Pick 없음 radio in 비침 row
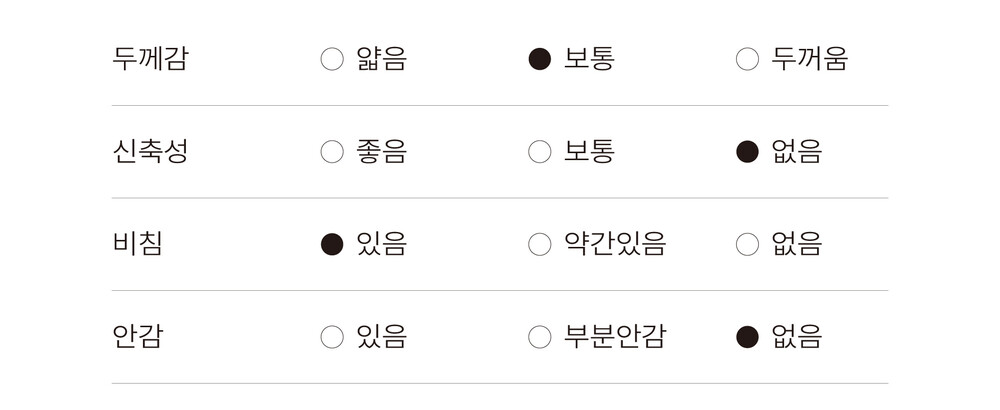 (747, 244)
